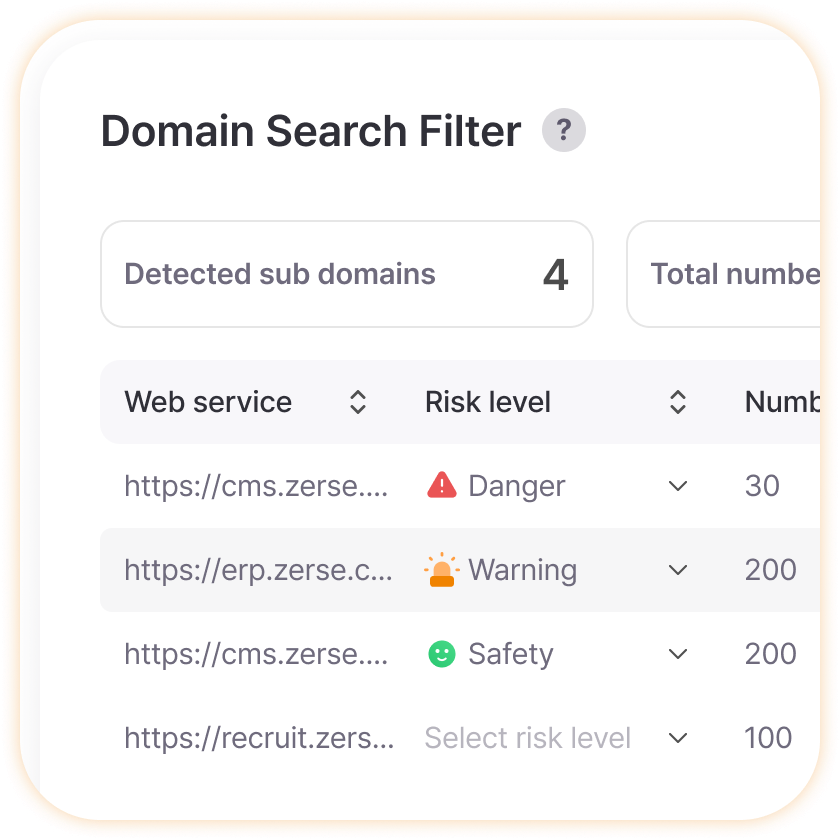This screenshot has height=840, width=840.
Task: Click the help question mark icon
Action: [x=564, y=130]
